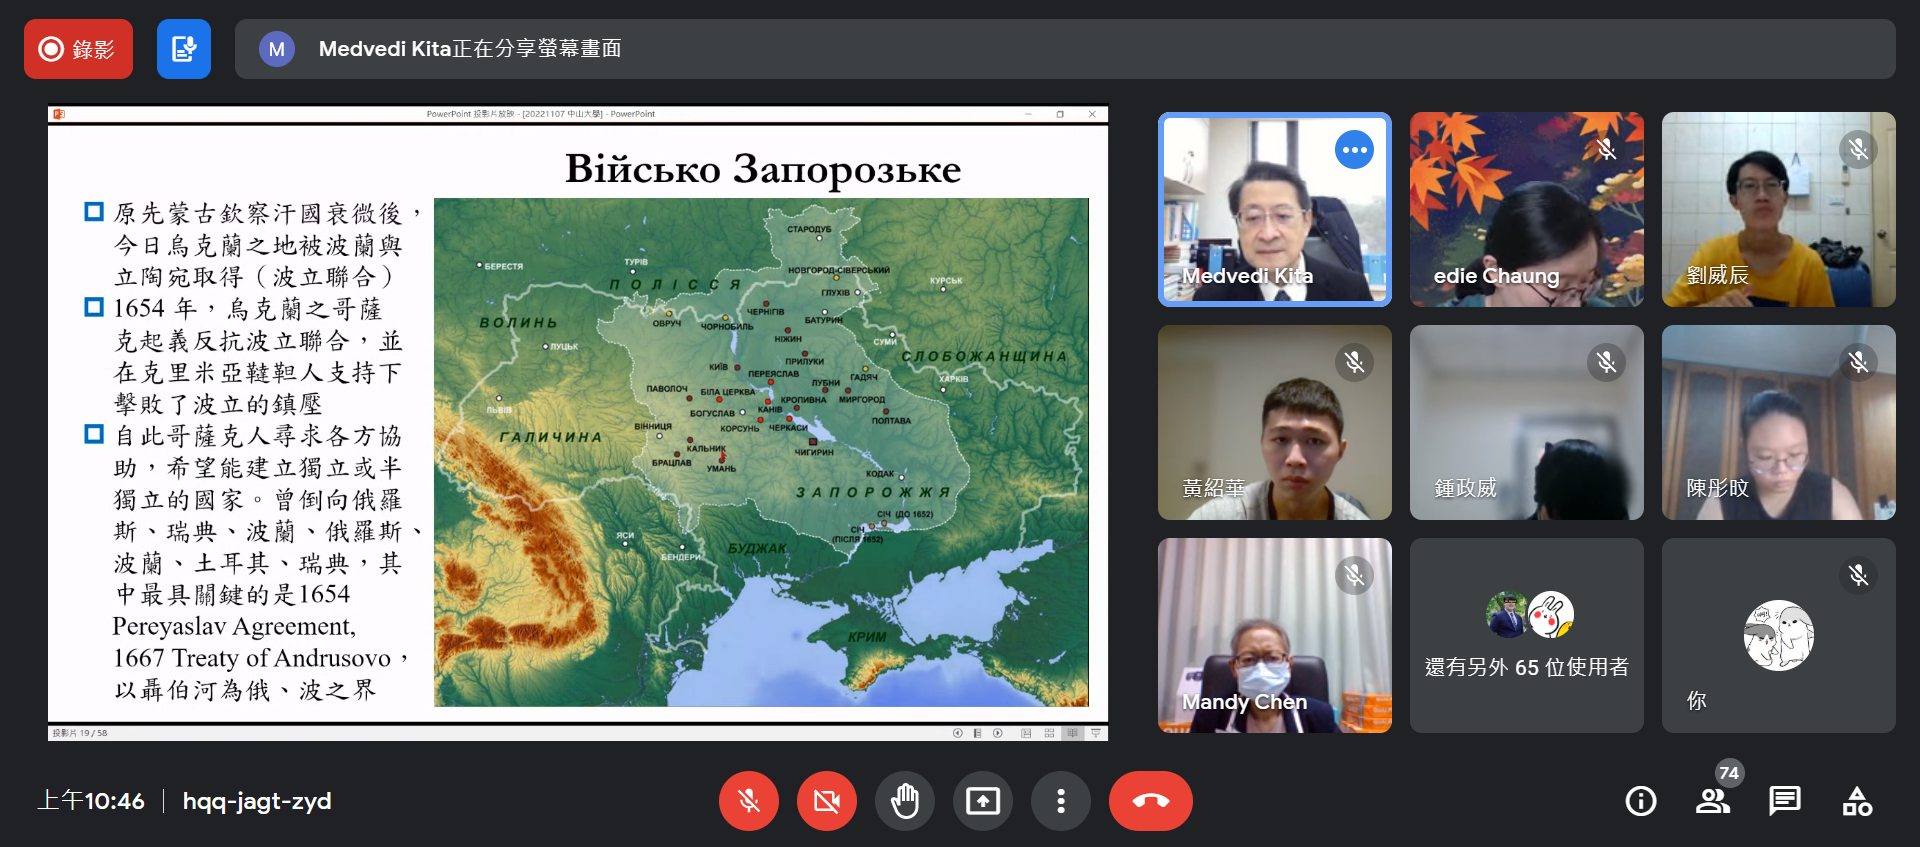Open the activities shapes icon
The width and height of the screenshot is (1920, 847).
(1857, 801)
